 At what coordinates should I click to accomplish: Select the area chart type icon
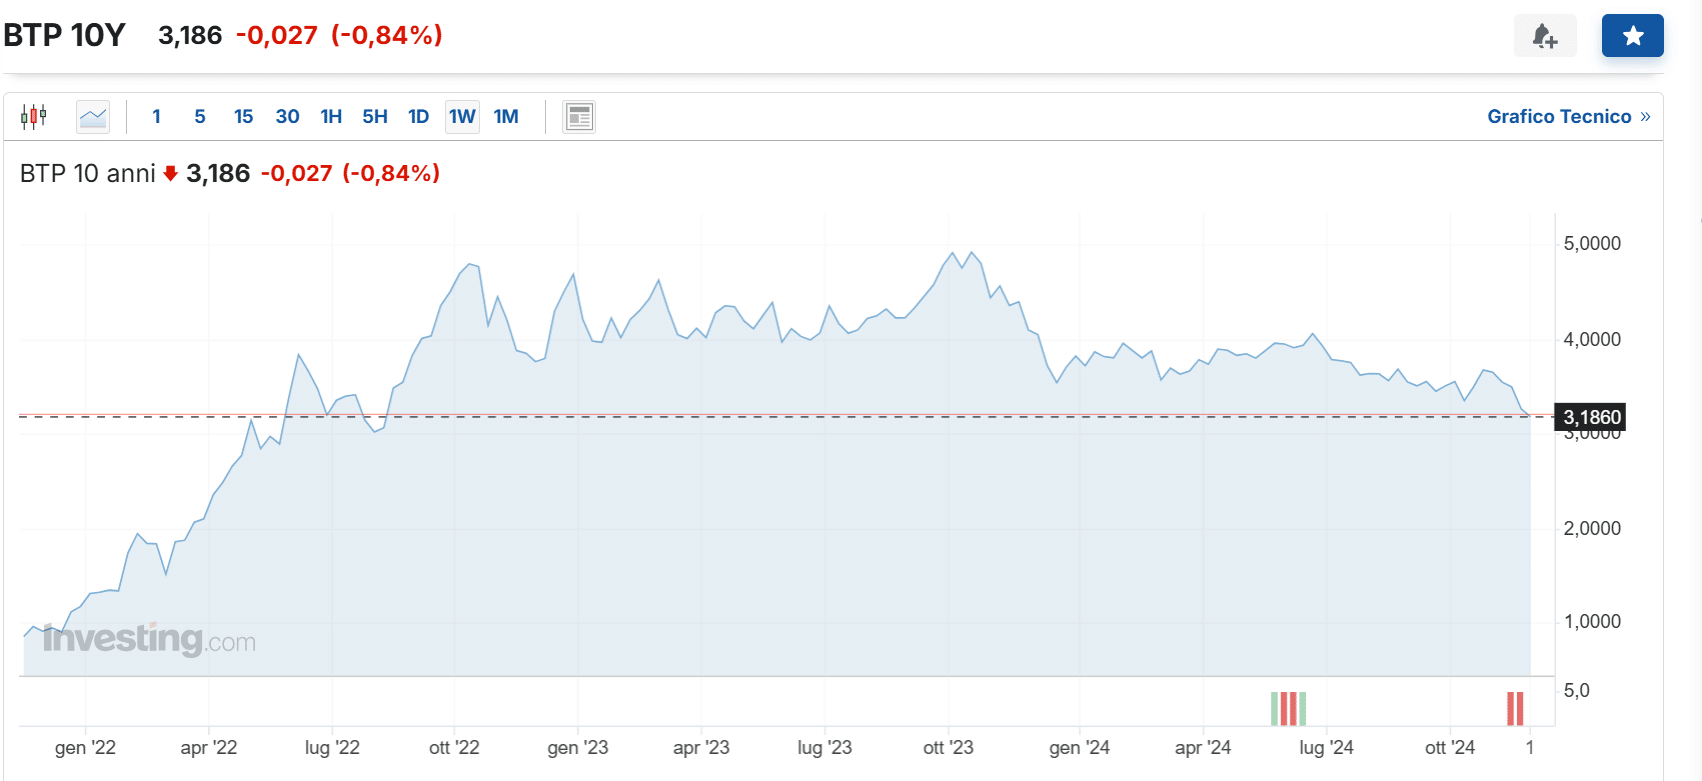[93, 117]
